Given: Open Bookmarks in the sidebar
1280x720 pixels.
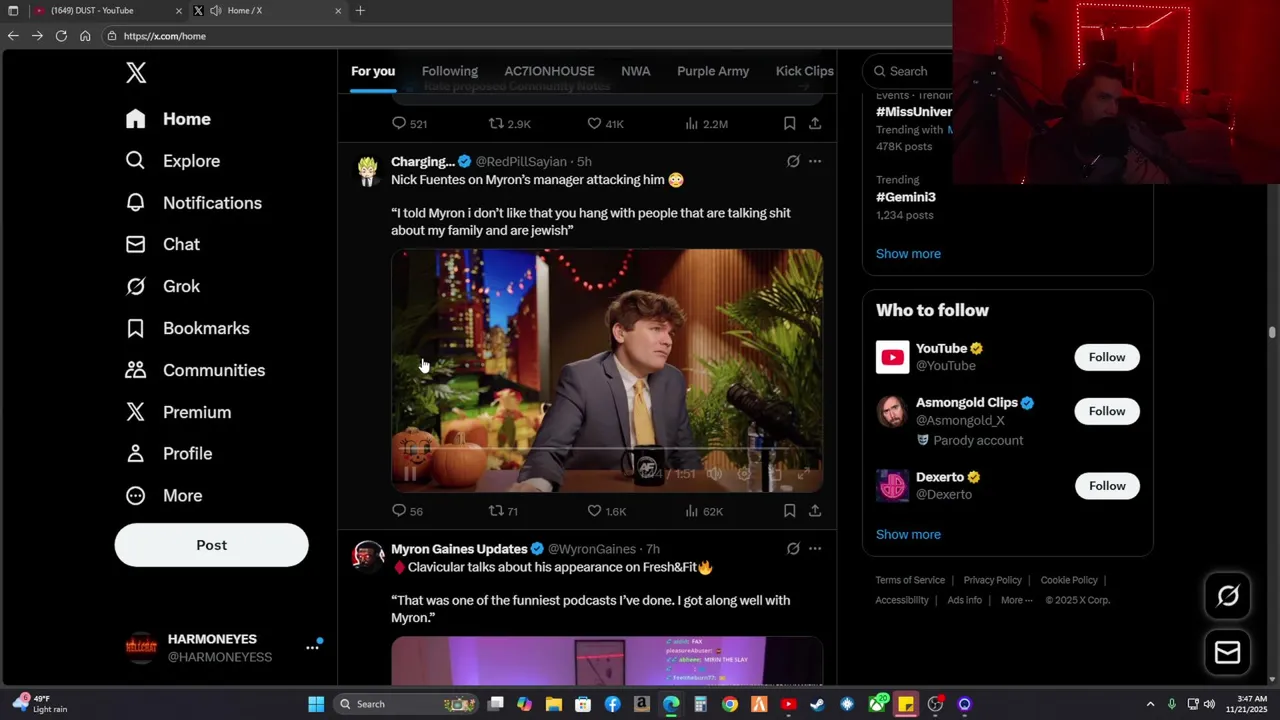Looking at the screenshot, I should (x=187, y=328).
